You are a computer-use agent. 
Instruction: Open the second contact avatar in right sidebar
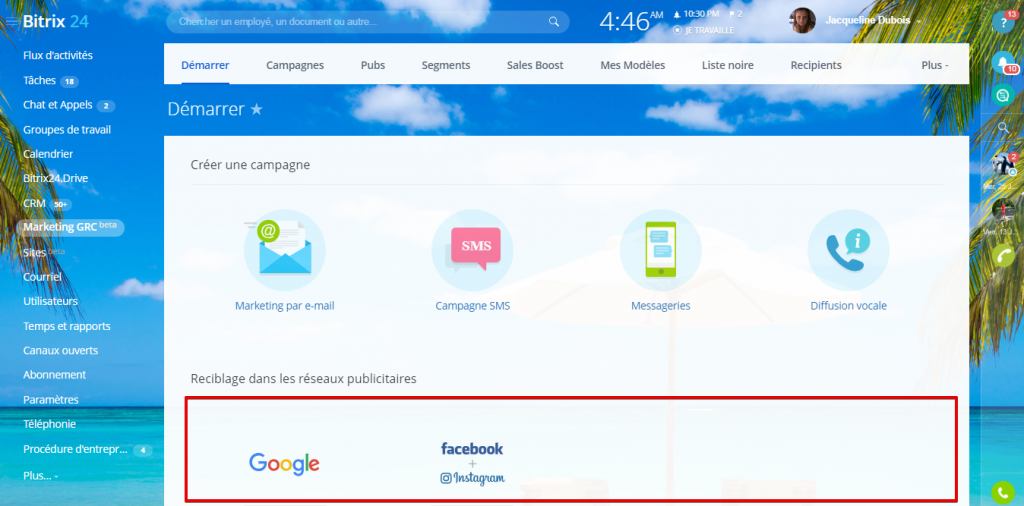point(1003,210)
